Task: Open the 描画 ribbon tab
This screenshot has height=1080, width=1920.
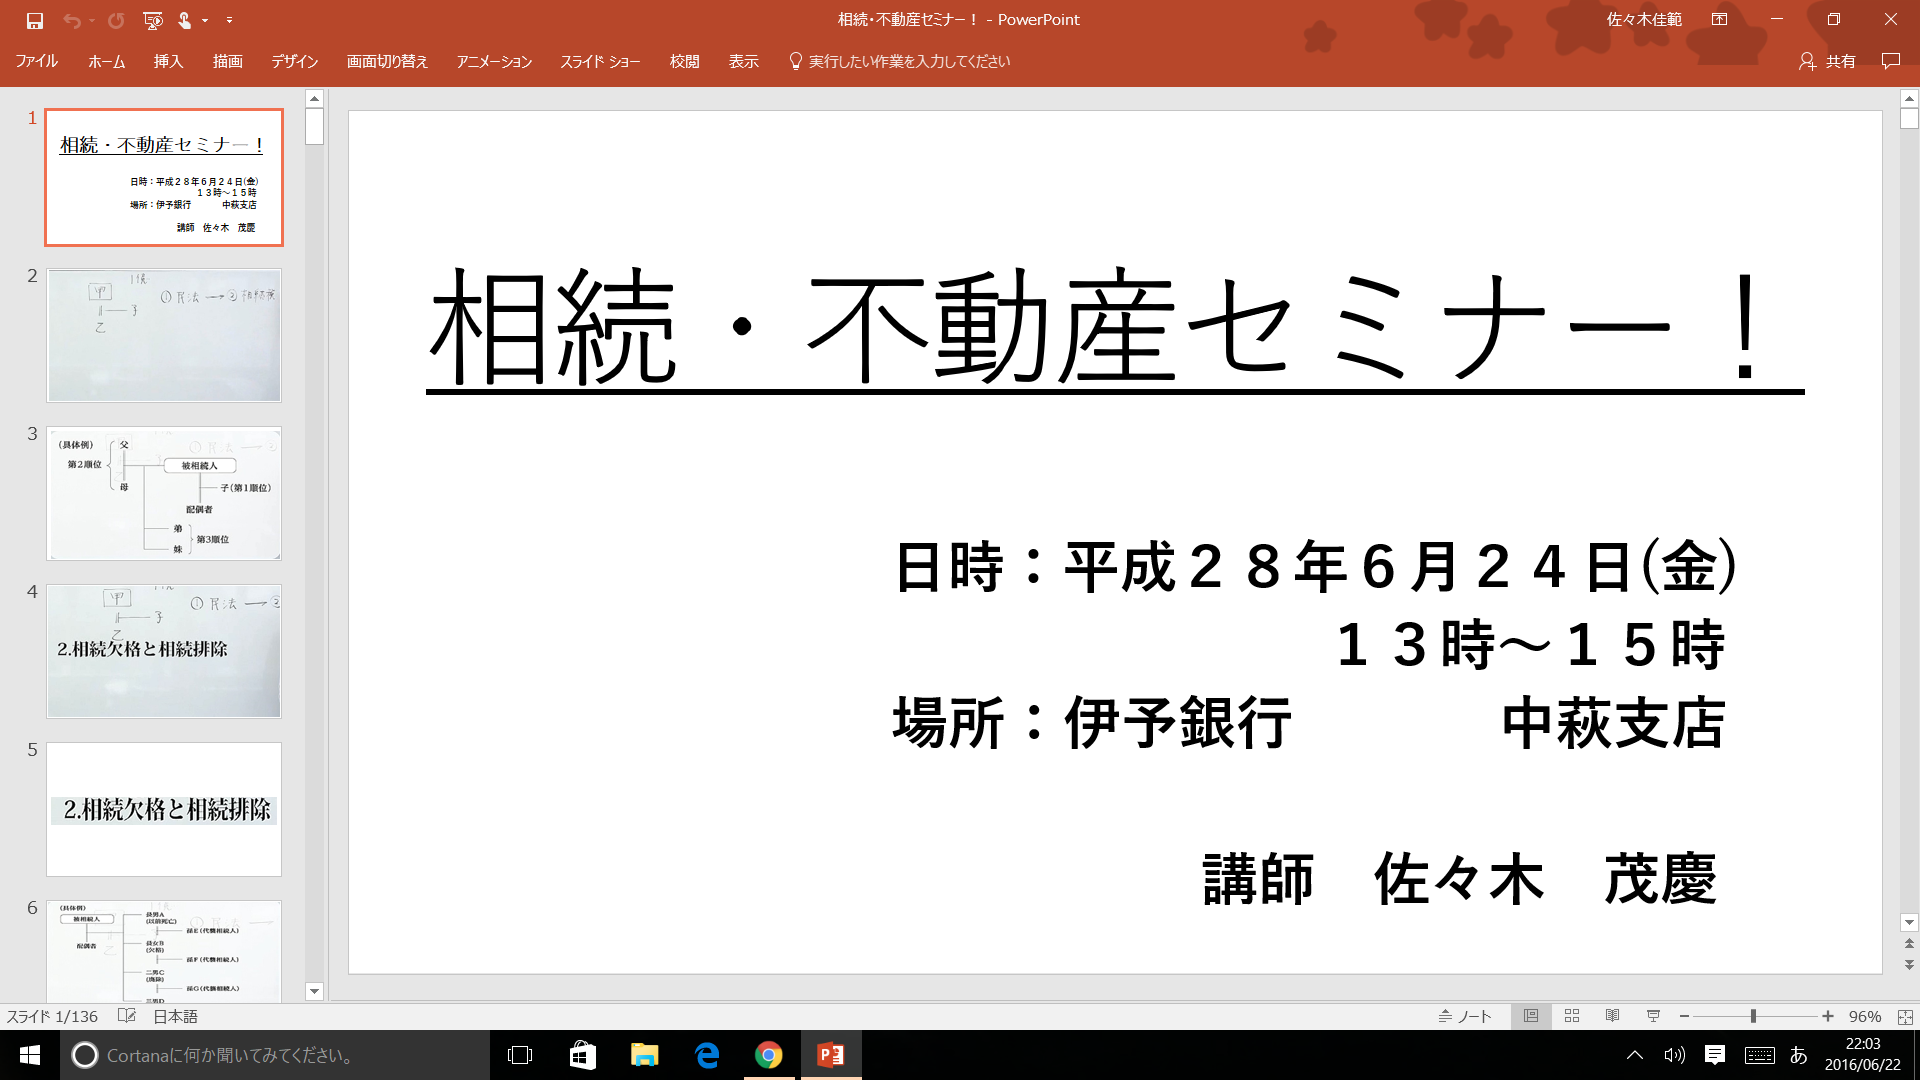Action: pyautogui.click(x=227, y=61)
